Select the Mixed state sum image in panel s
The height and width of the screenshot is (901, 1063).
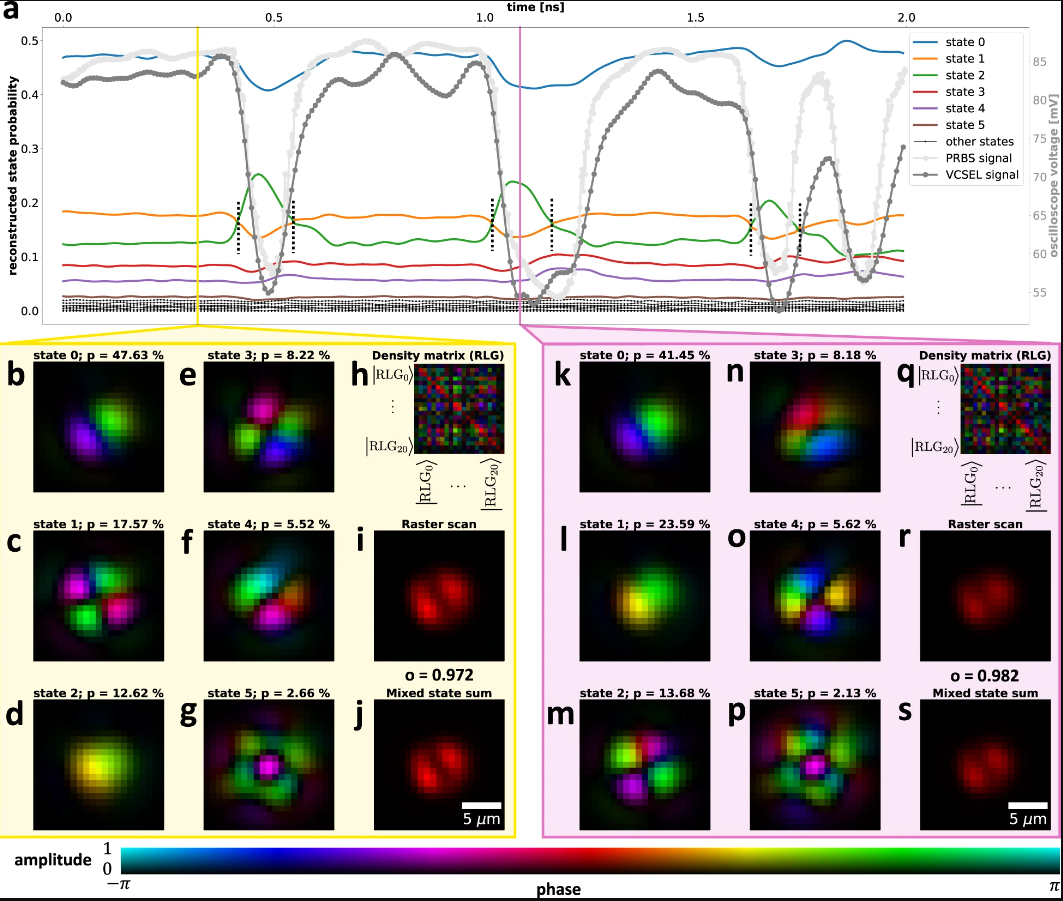click(985, 765)
